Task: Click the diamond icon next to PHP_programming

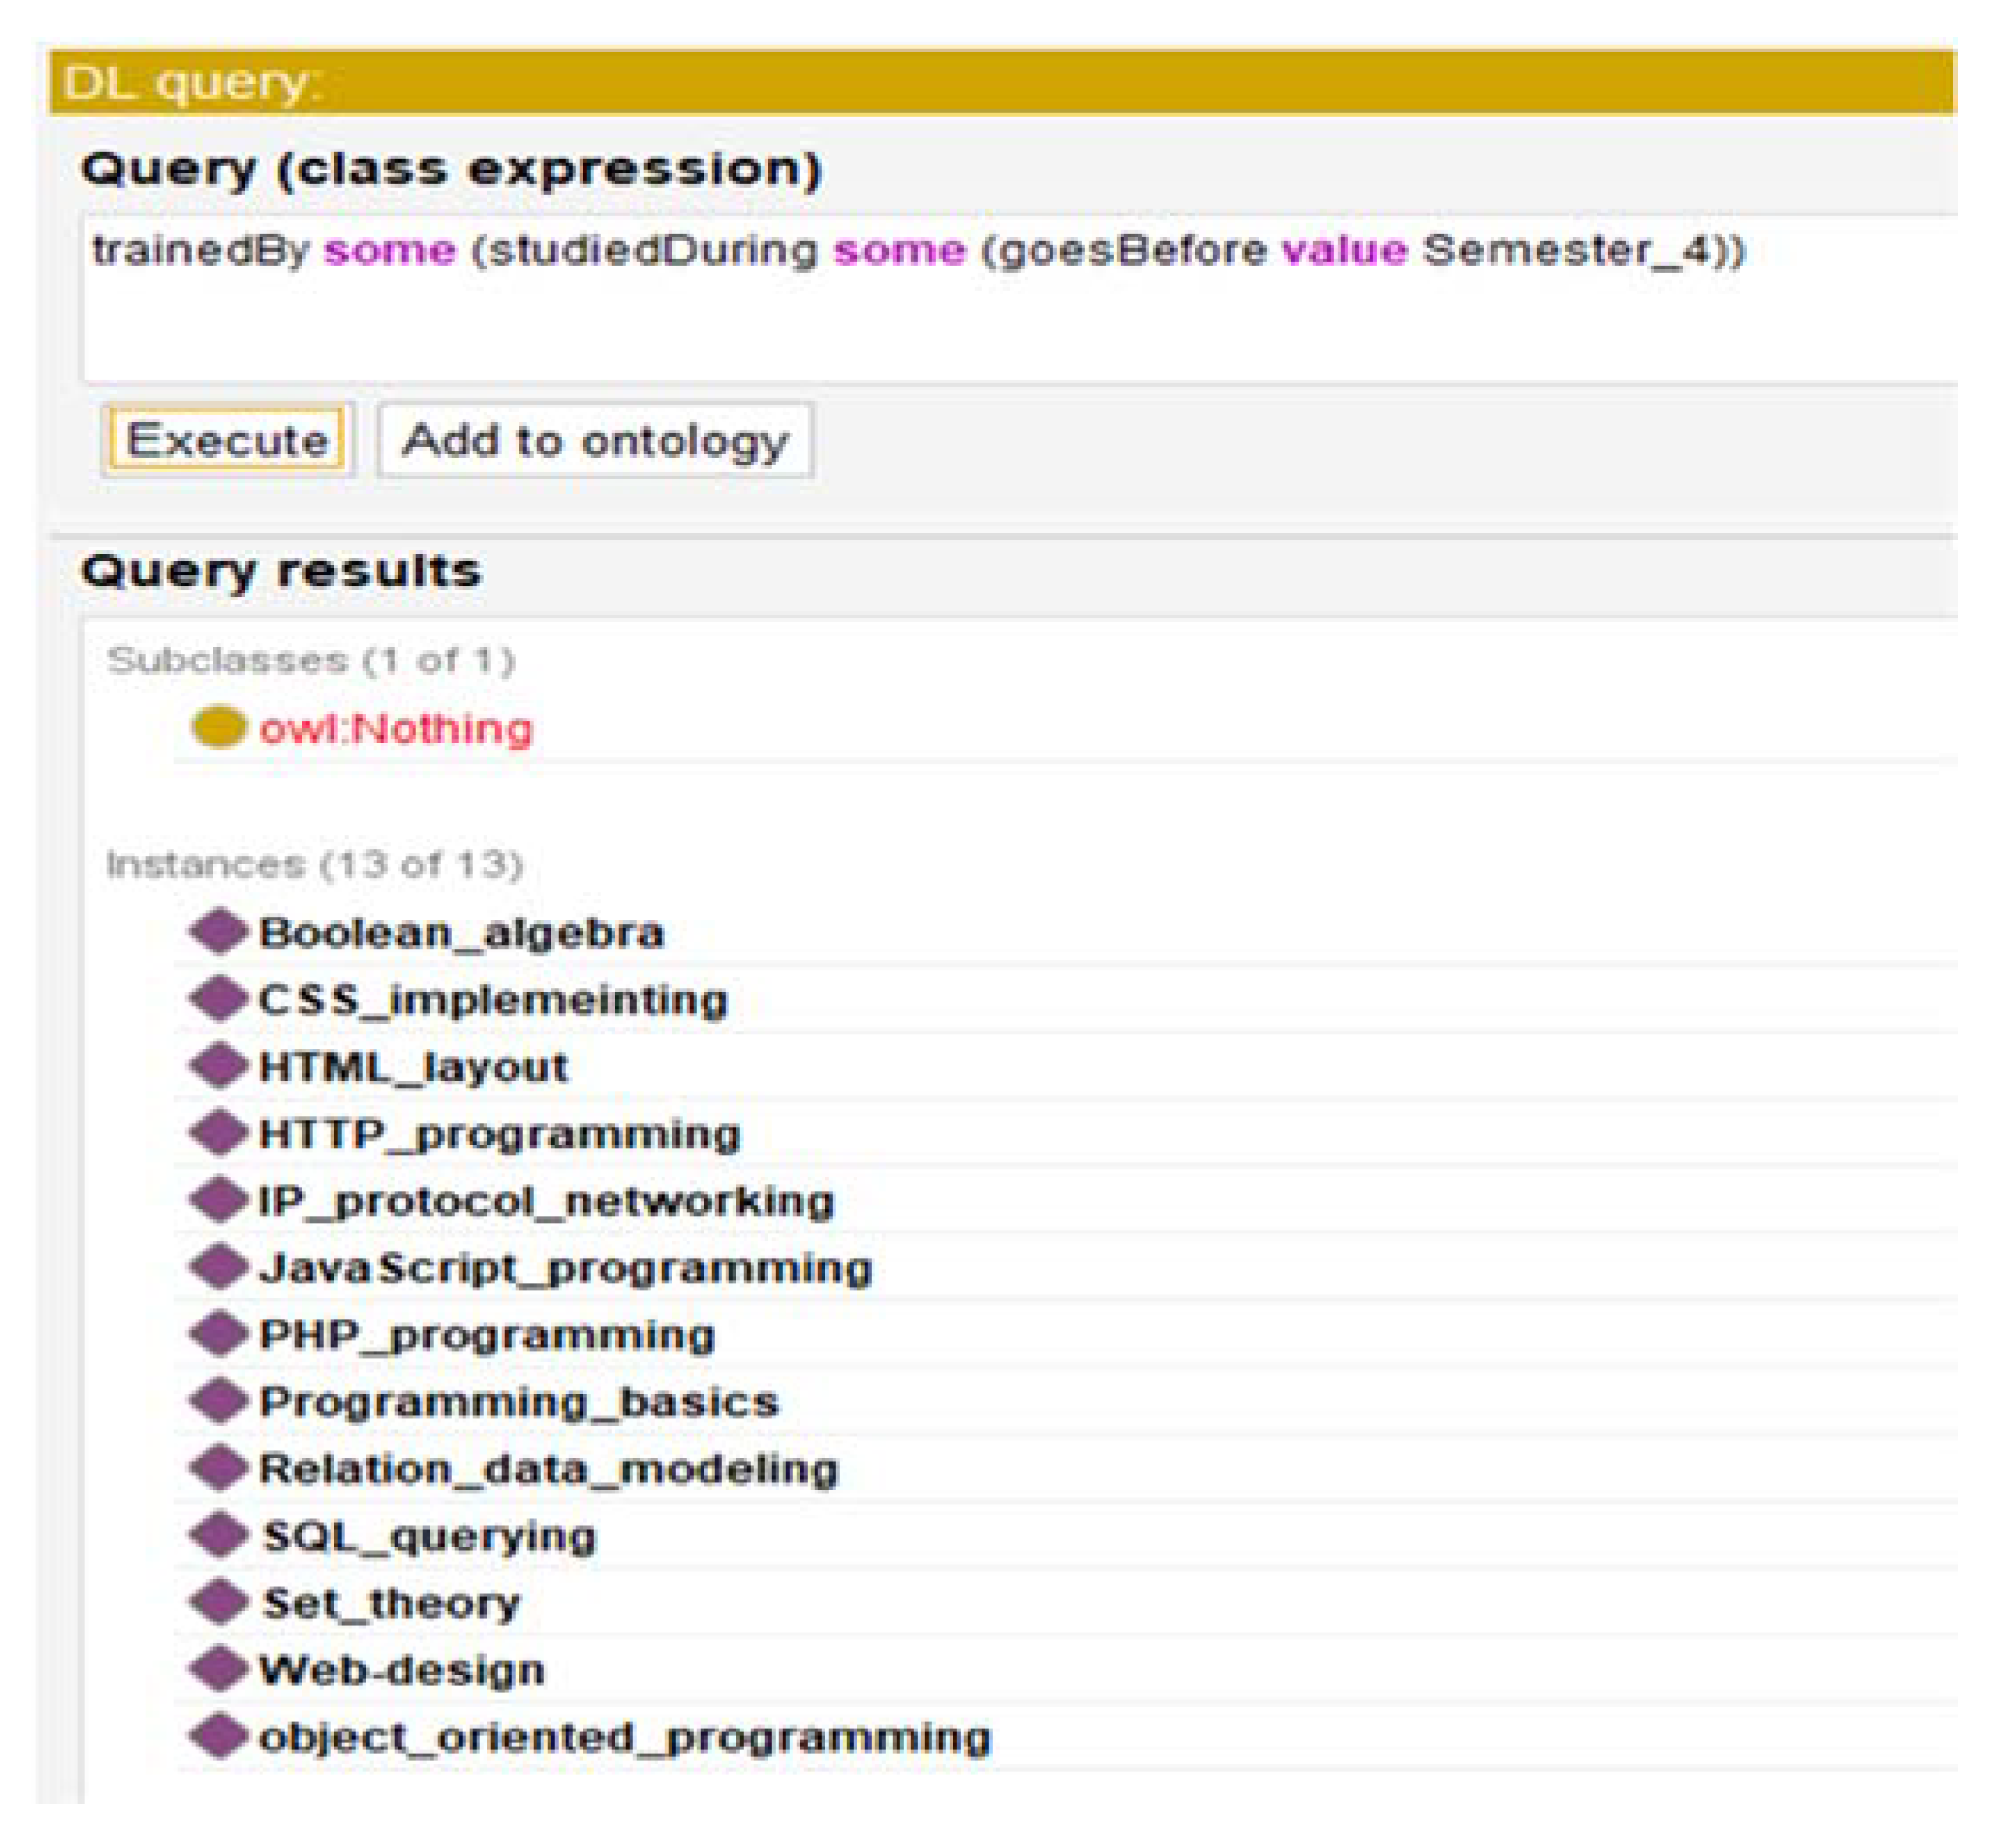Action: click(x=218, y=1334)
